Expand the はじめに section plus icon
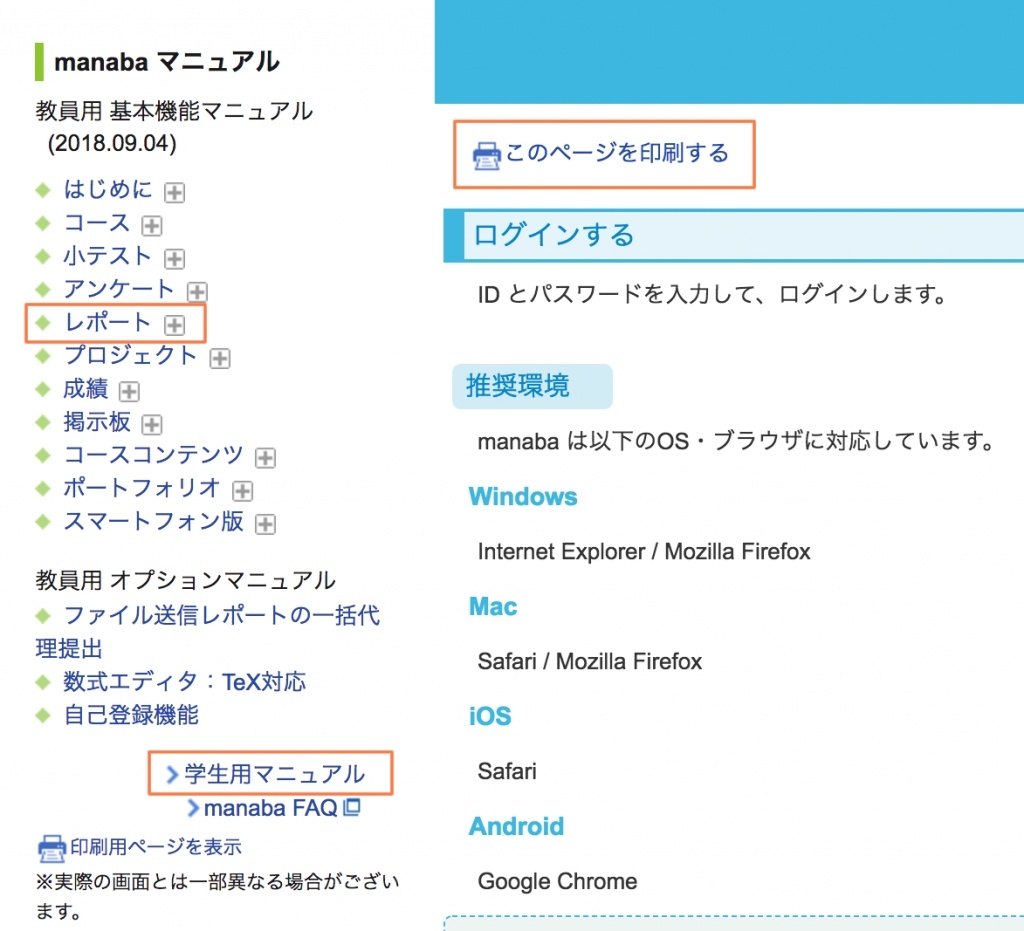This screenshot has width=1024, height=931. pyautogui.click(x=174, y=192)
